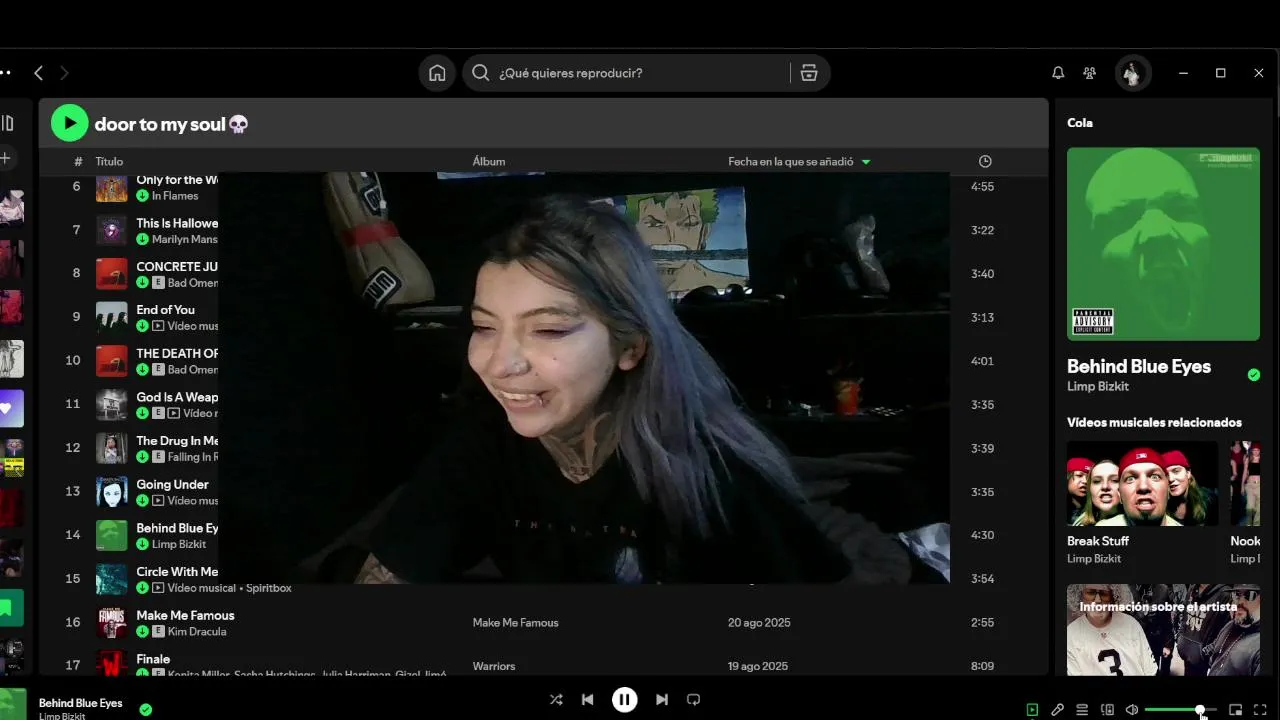The width and height of the screenshot is (1280, 720).
Task: Navigate forward with the right arrow
Action: [x=64, y=73]
